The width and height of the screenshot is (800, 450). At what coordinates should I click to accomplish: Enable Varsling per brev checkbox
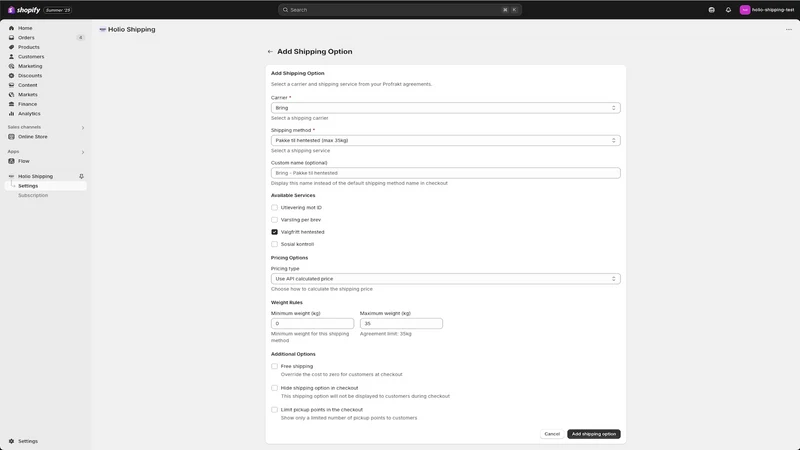tap(274, 220)
